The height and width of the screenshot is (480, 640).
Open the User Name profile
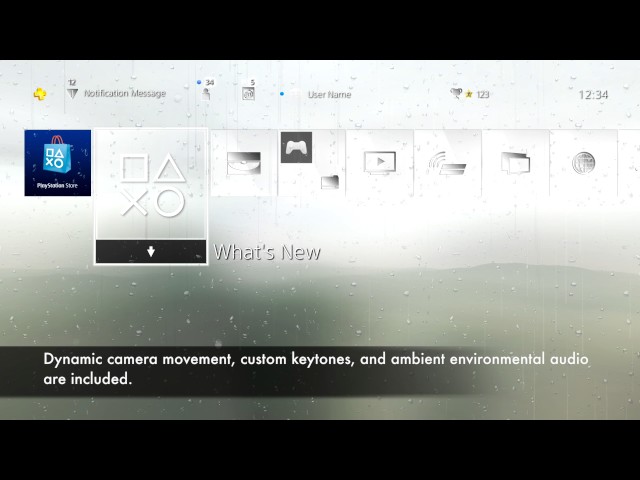329,94
